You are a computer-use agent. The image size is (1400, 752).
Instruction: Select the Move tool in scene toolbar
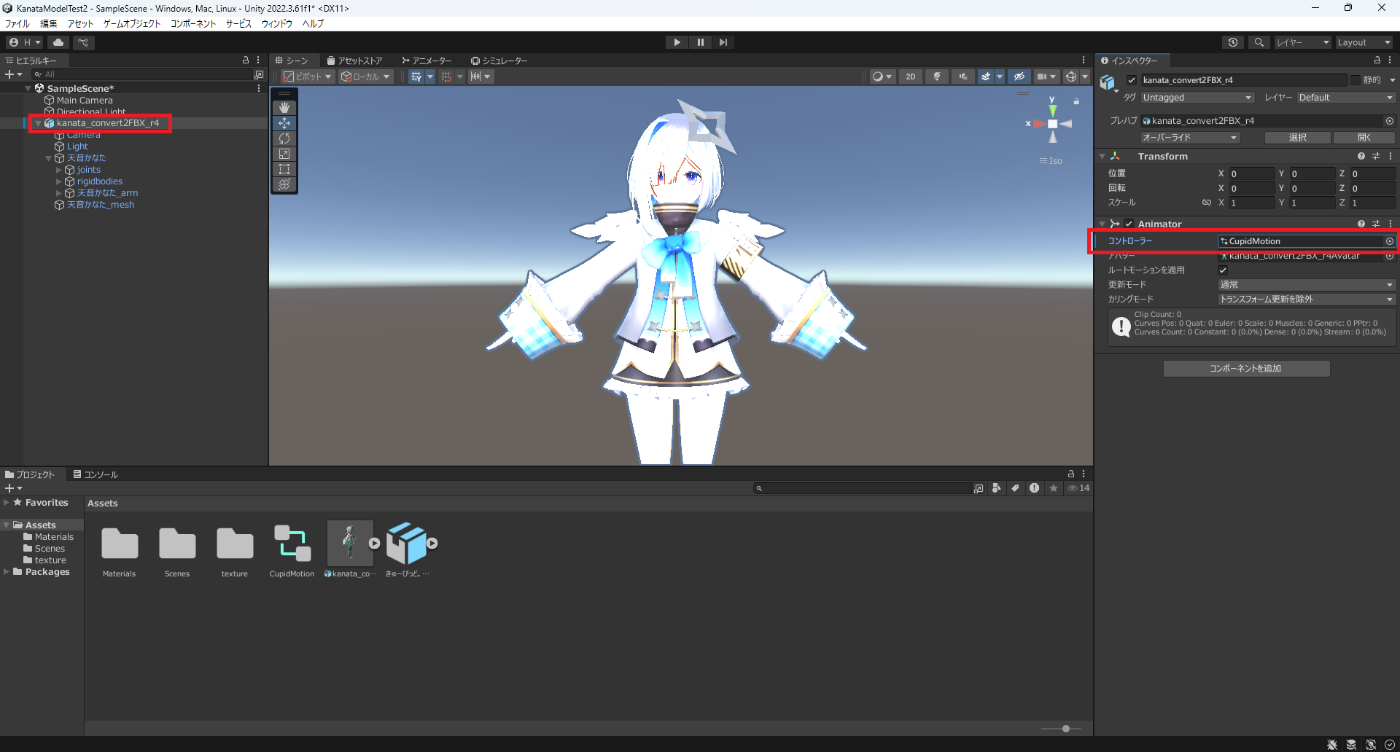(x=284, y=122)
